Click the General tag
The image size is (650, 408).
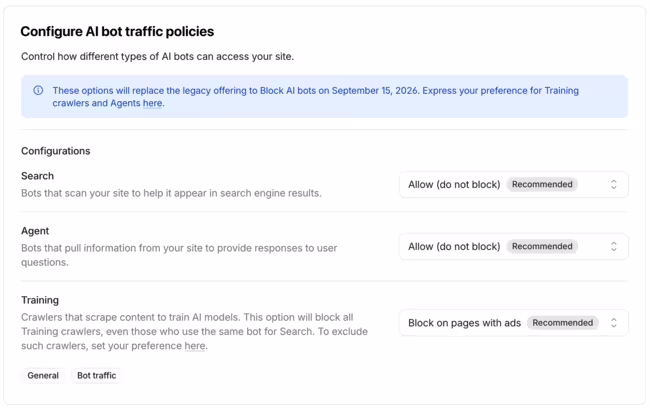43,376
